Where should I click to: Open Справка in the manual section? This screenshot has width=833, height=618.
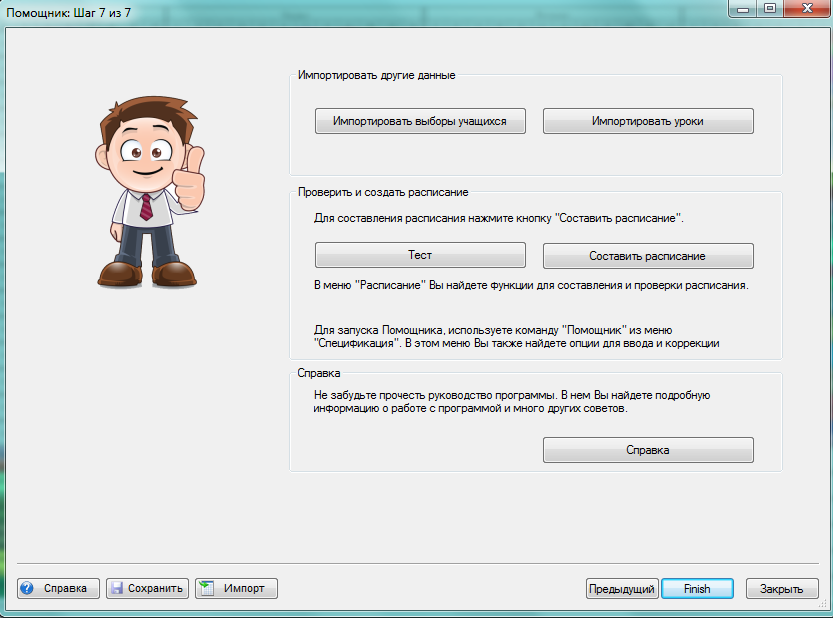[647, 450]
